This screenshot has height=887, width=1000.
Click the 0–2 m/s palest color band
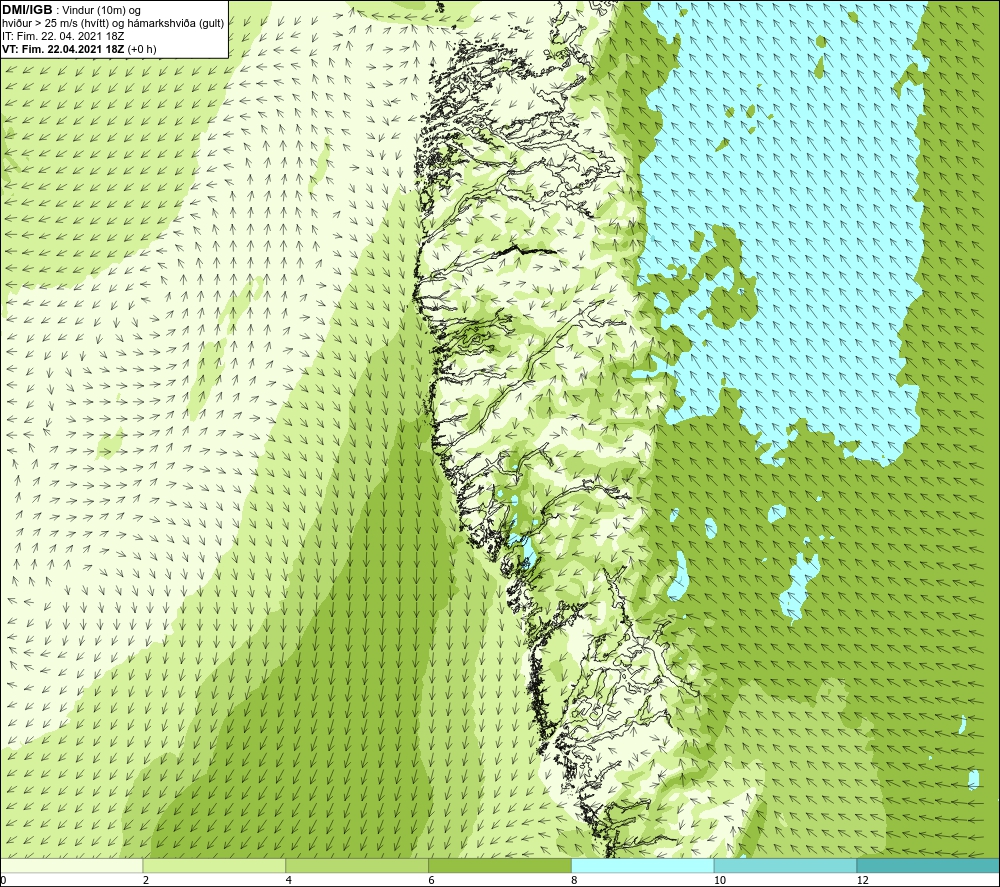click(71, 865)
